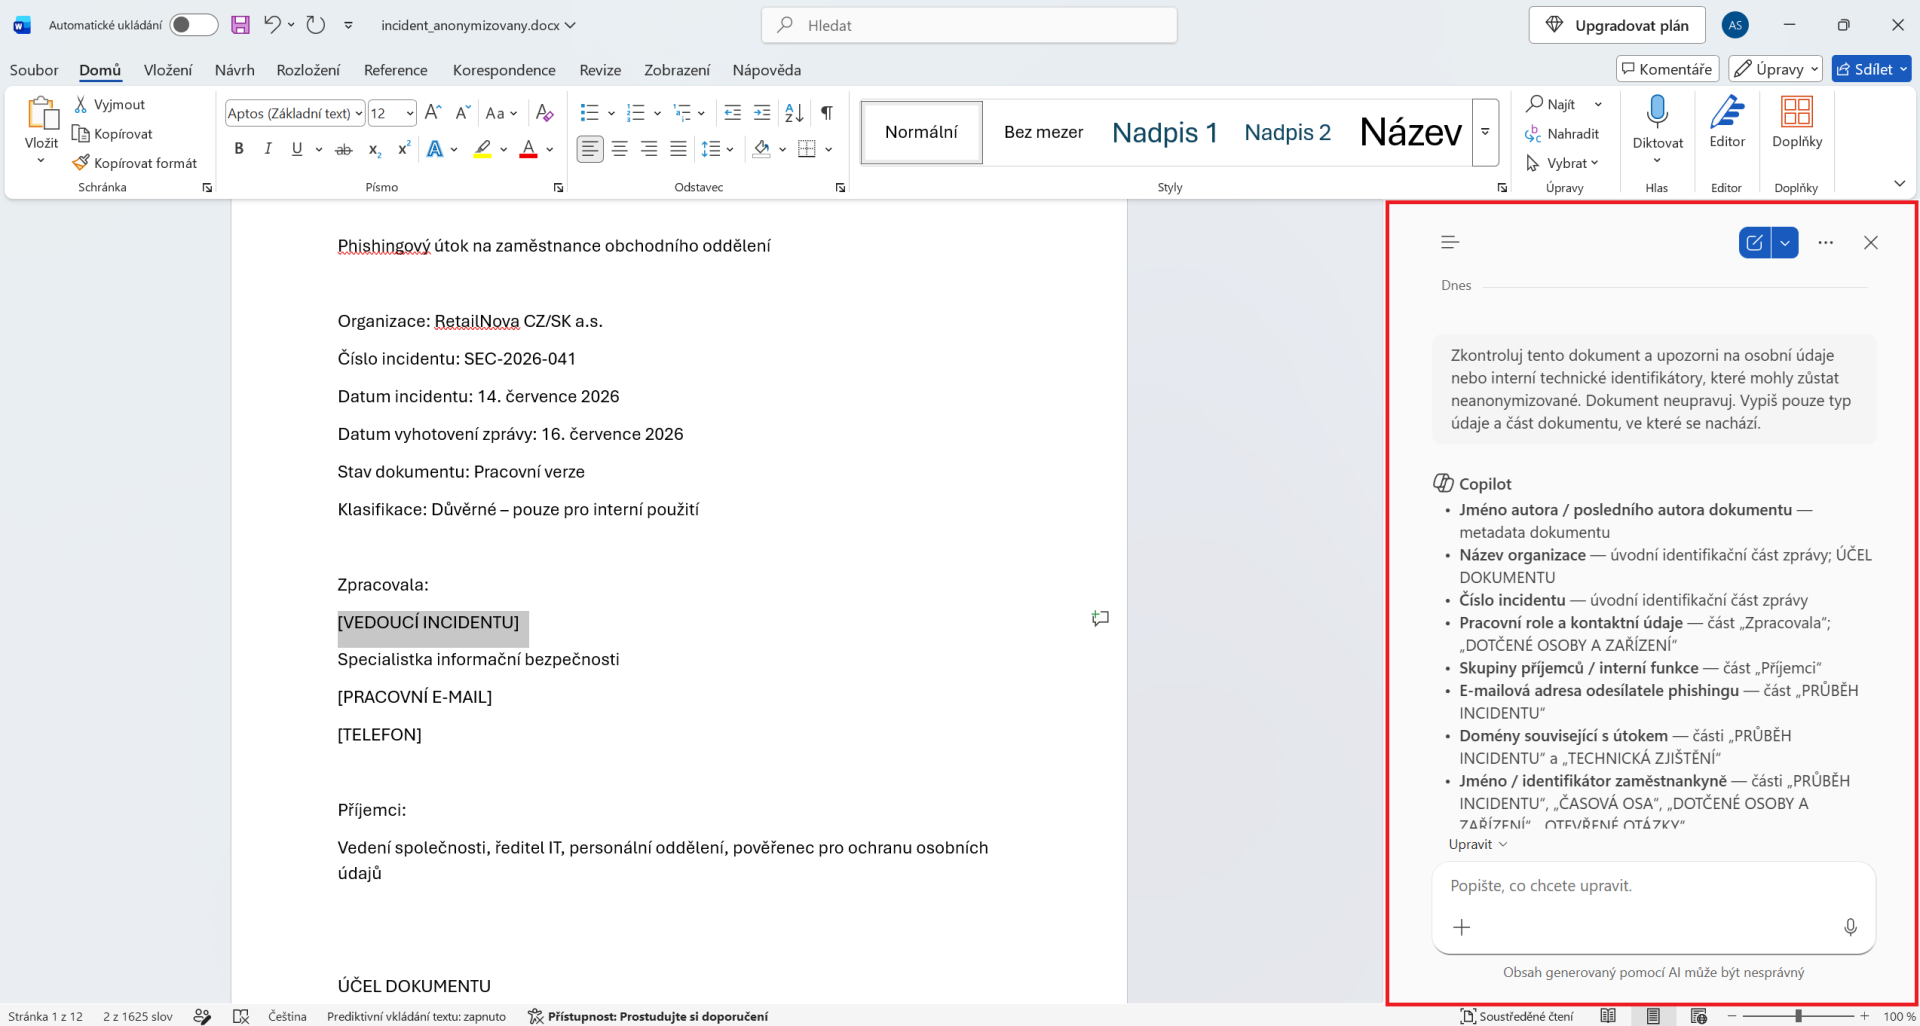This screenshot has height=1026, width=1920.
Task: Open the font name dropdown
Action: [x=358, y=113]
